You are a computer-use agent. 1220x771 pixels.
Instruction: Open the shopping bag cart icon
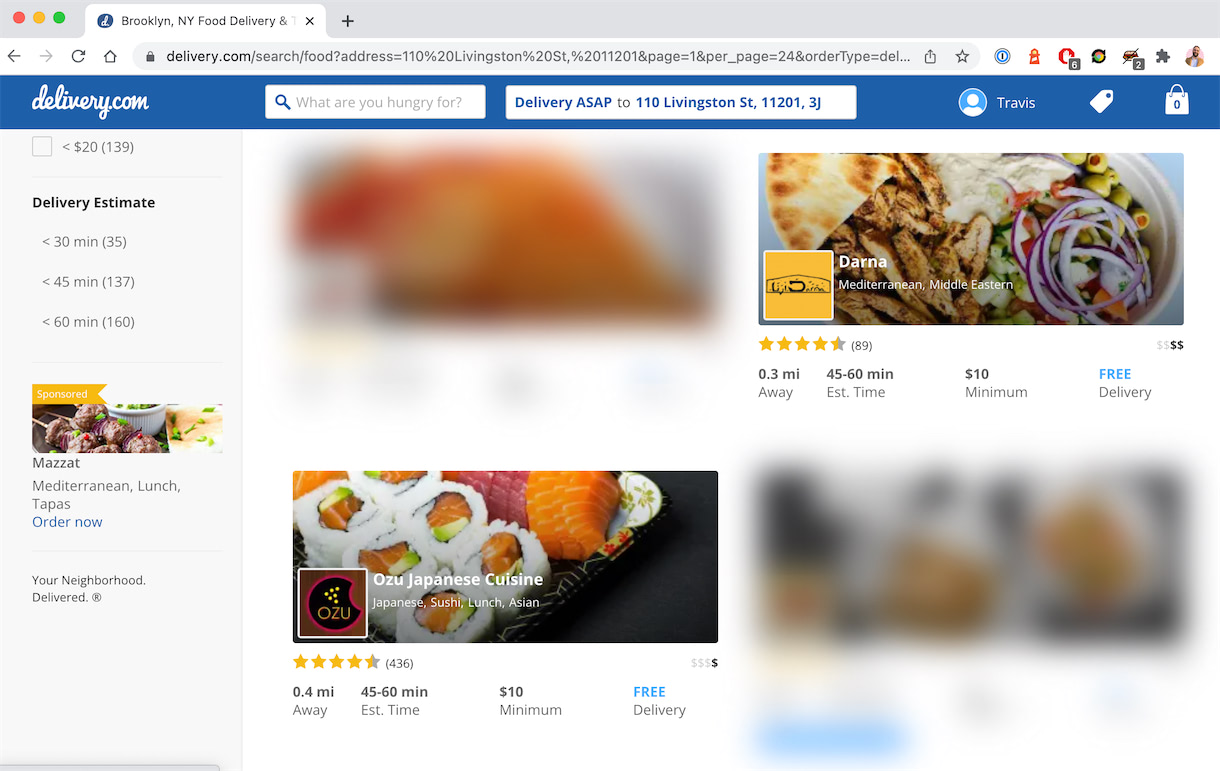tap(1177, 101)
